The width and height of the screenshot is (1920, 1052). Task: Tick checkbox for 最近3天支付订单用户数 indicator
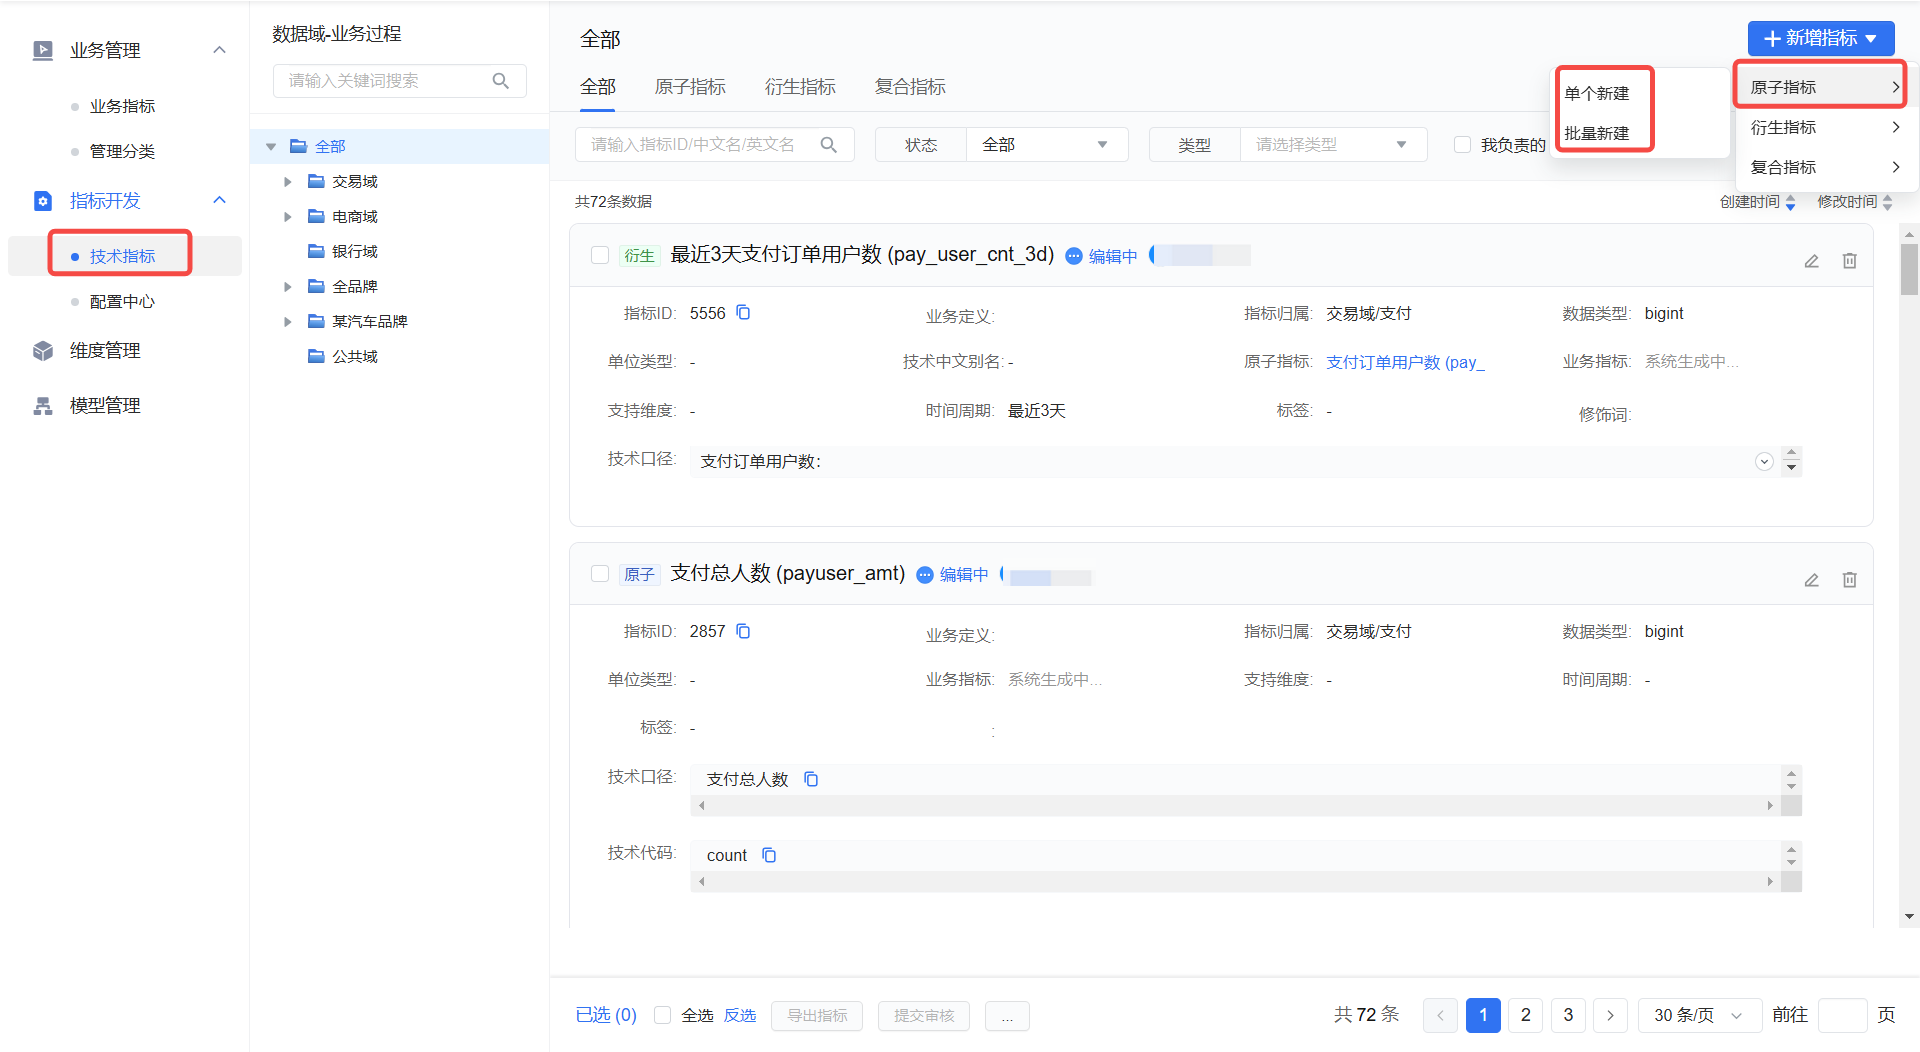coord(600,255)
